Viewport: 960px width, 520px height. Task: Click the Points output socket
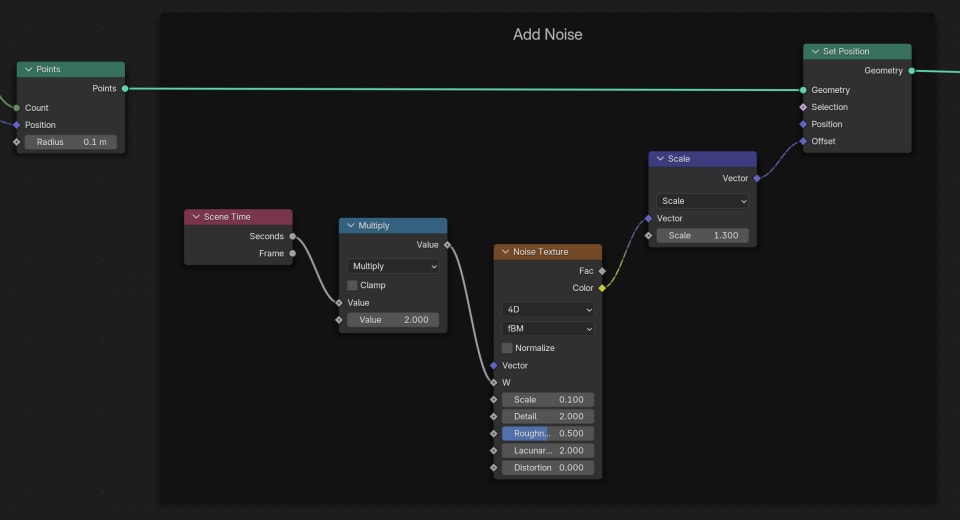click(125, 88)
